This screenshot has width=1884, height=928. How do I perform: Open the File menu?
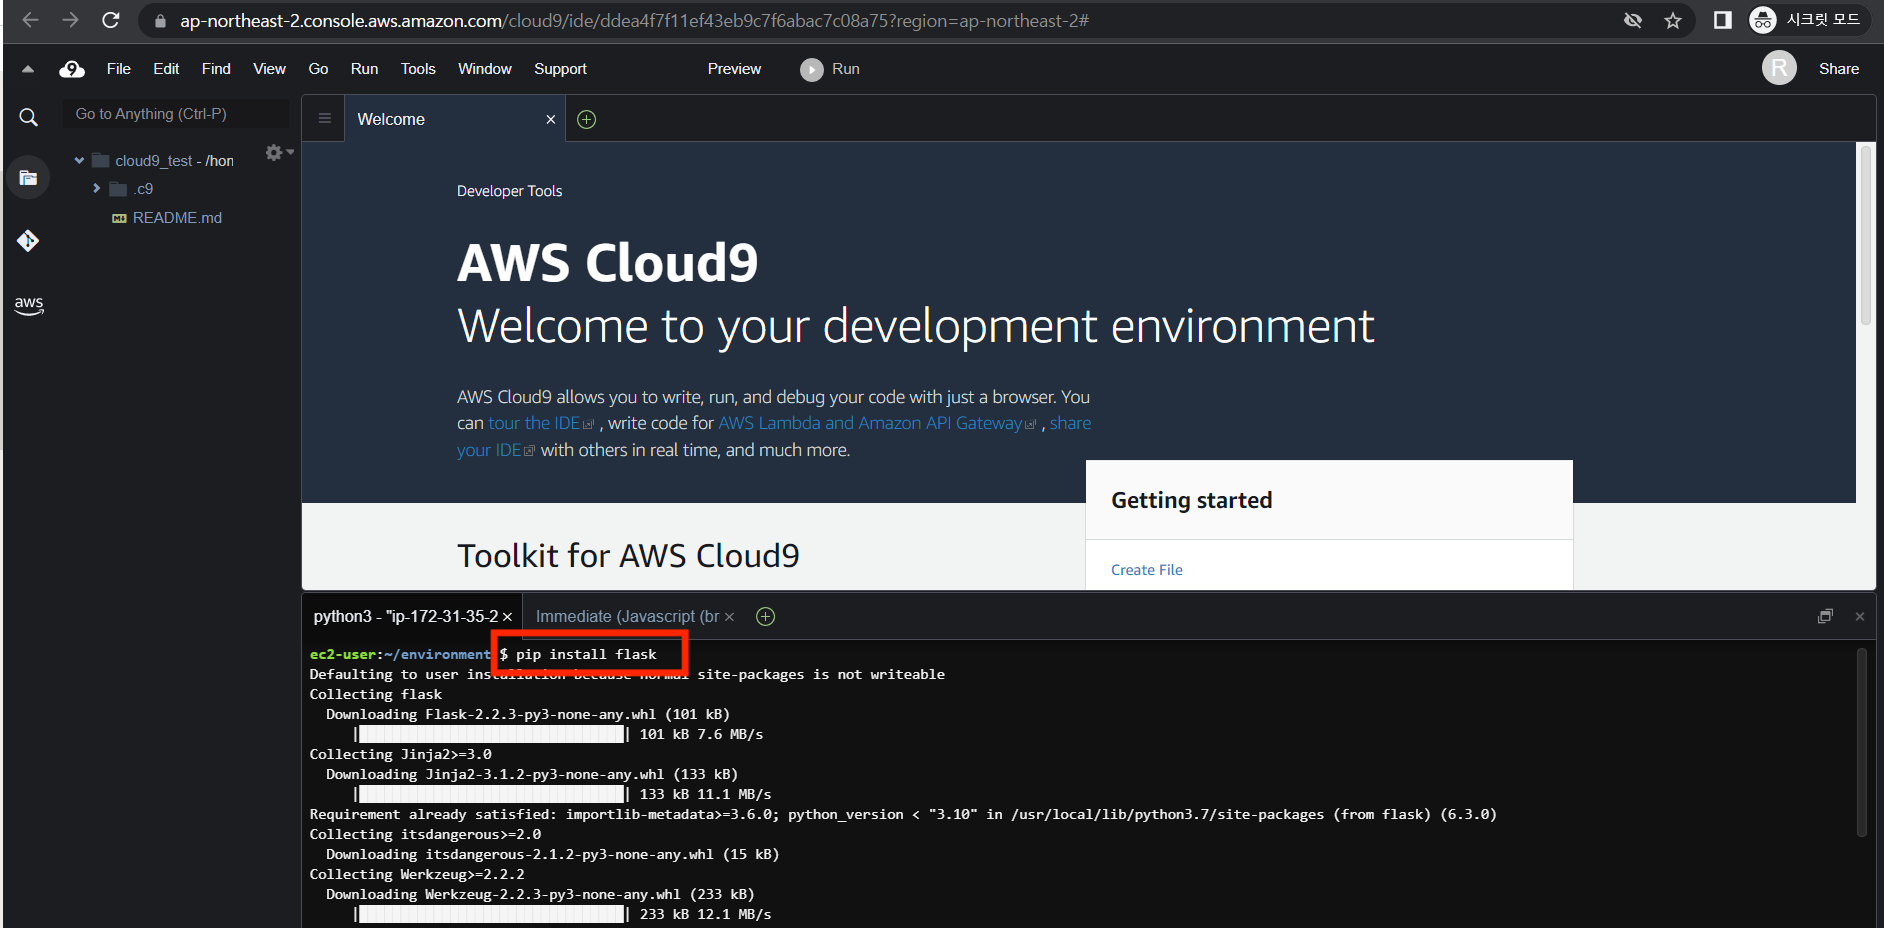119,69
